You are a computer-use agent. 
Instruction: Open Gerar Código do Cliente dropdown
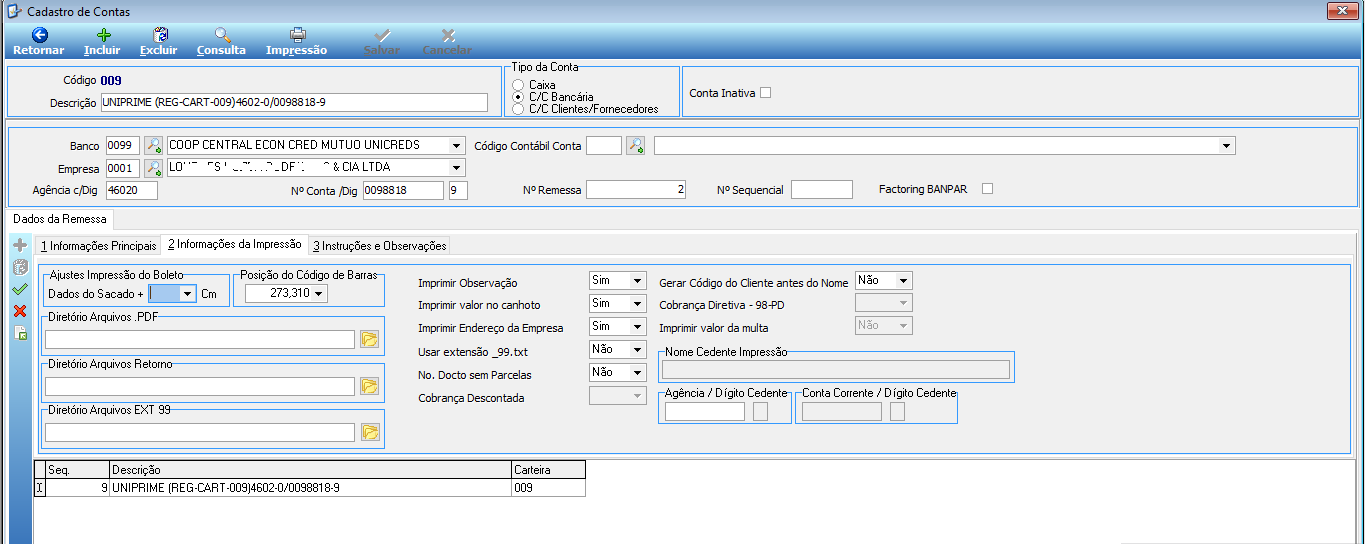pyautogui.click(x=904, y=281)
